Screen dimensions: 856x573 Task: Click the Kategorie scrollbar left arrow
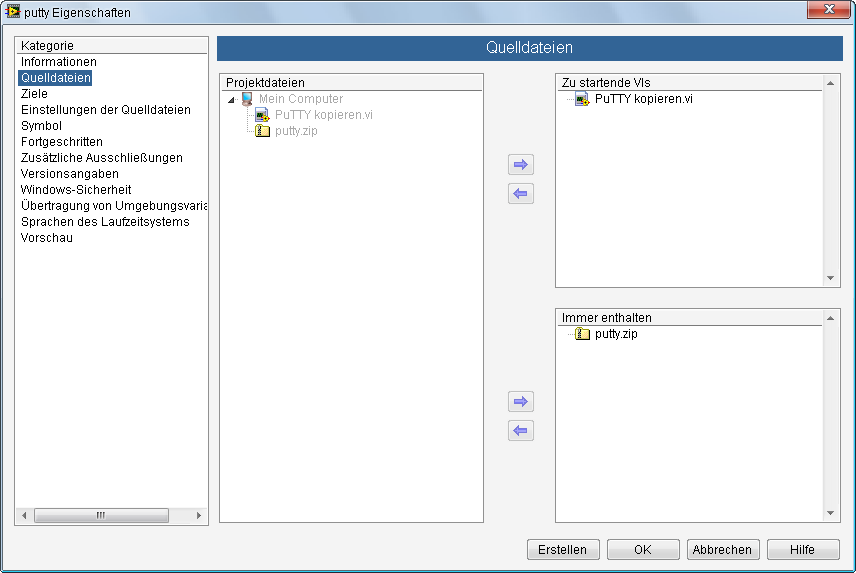pyautogui.click(x=24, y=515)
